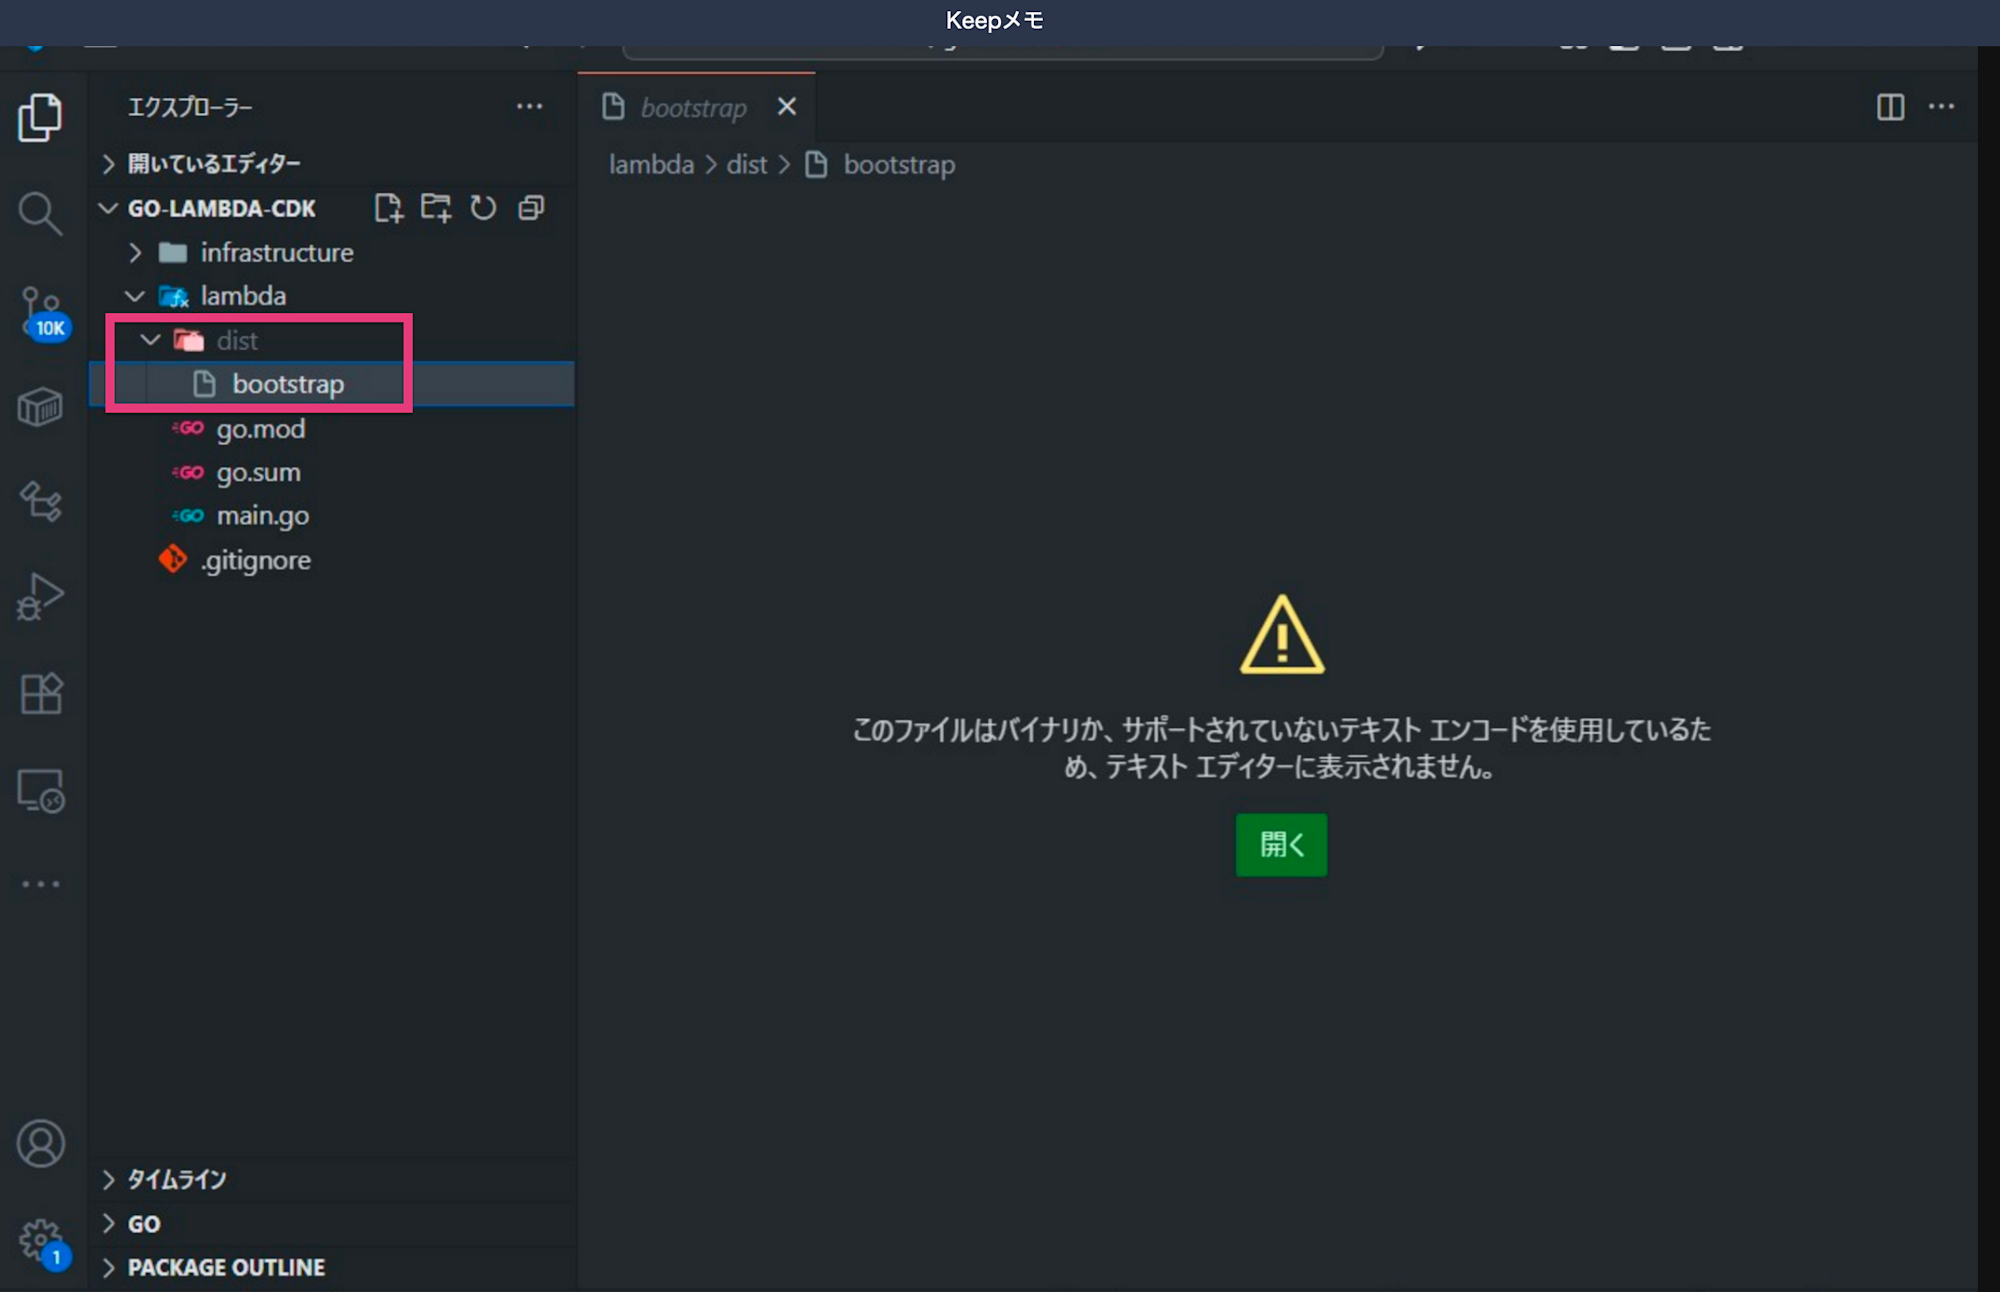
Task: Collapse the lambda folder
Action: pos(243,296)
